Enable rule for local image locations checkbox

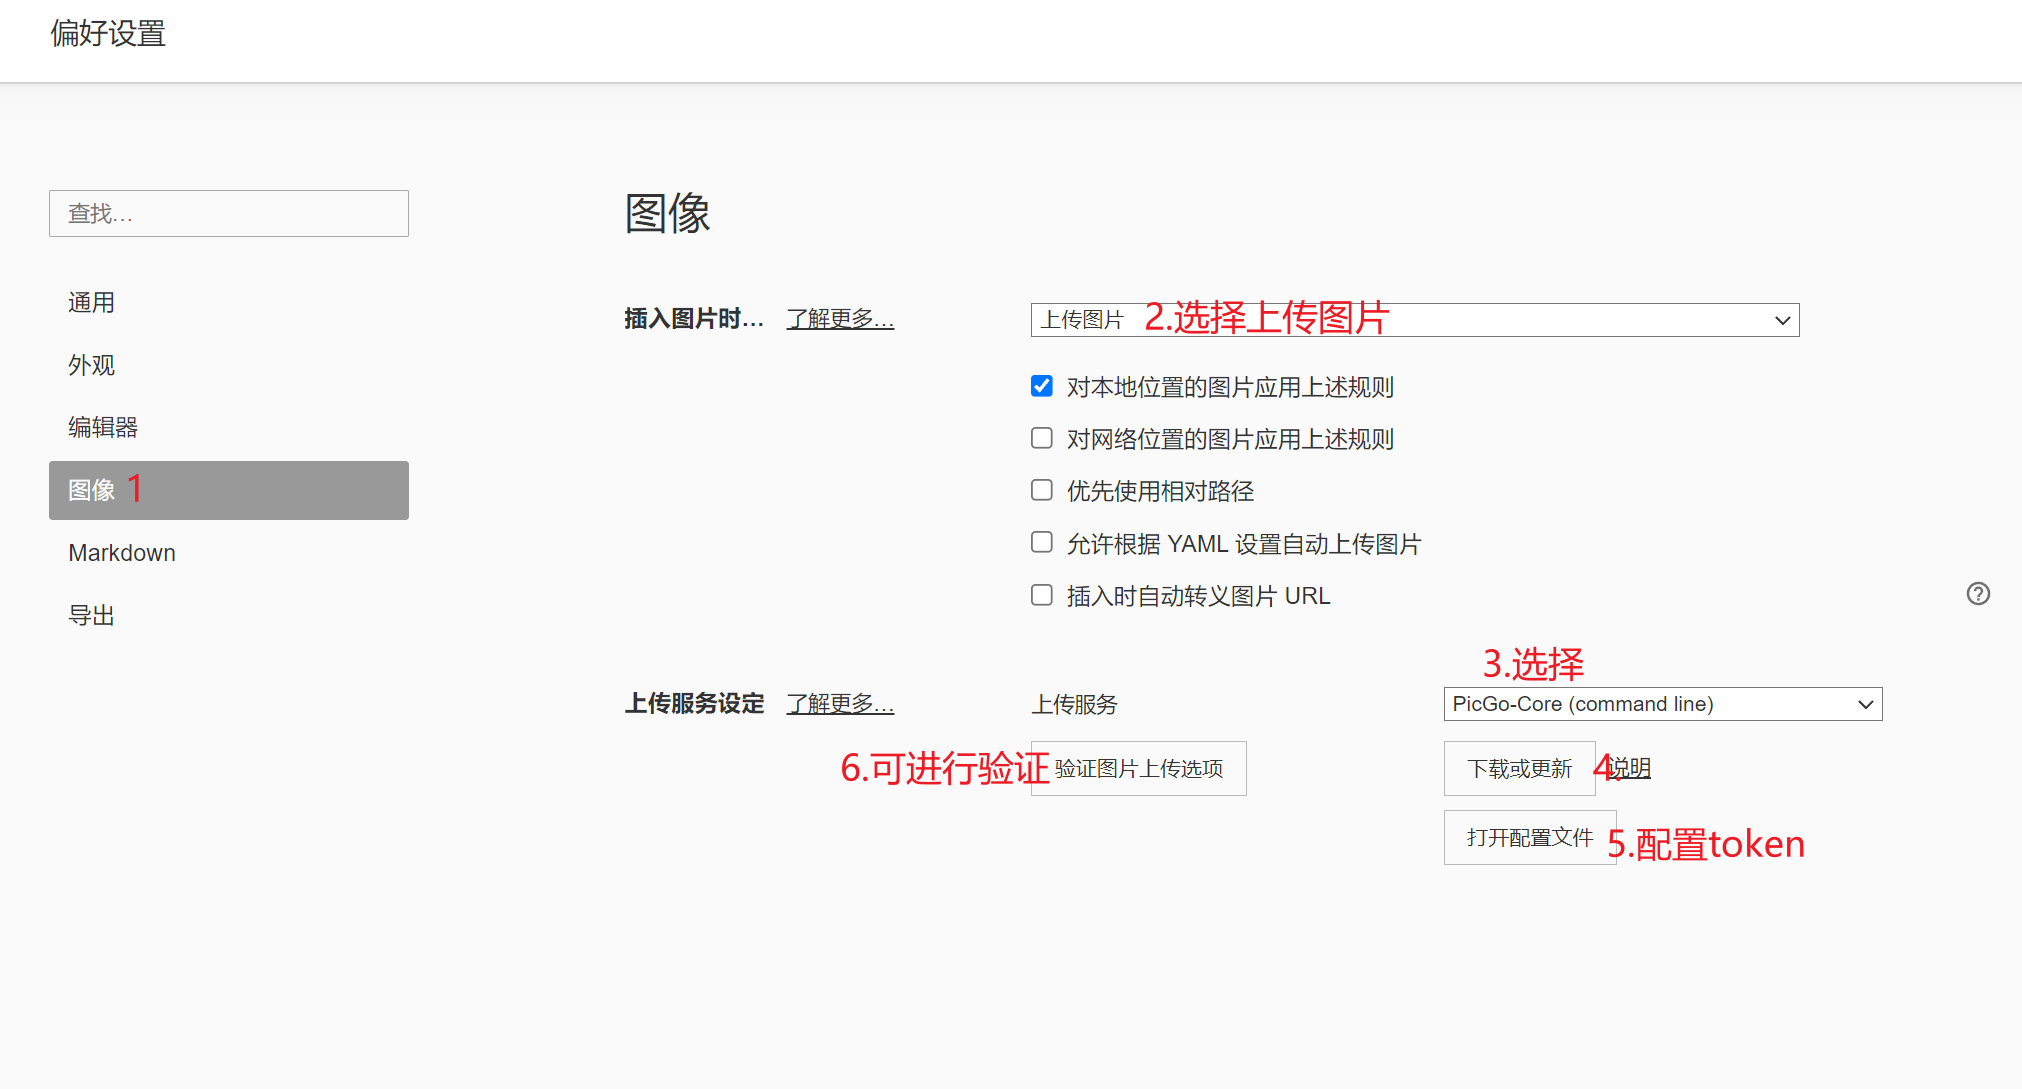click(1041, 386)
